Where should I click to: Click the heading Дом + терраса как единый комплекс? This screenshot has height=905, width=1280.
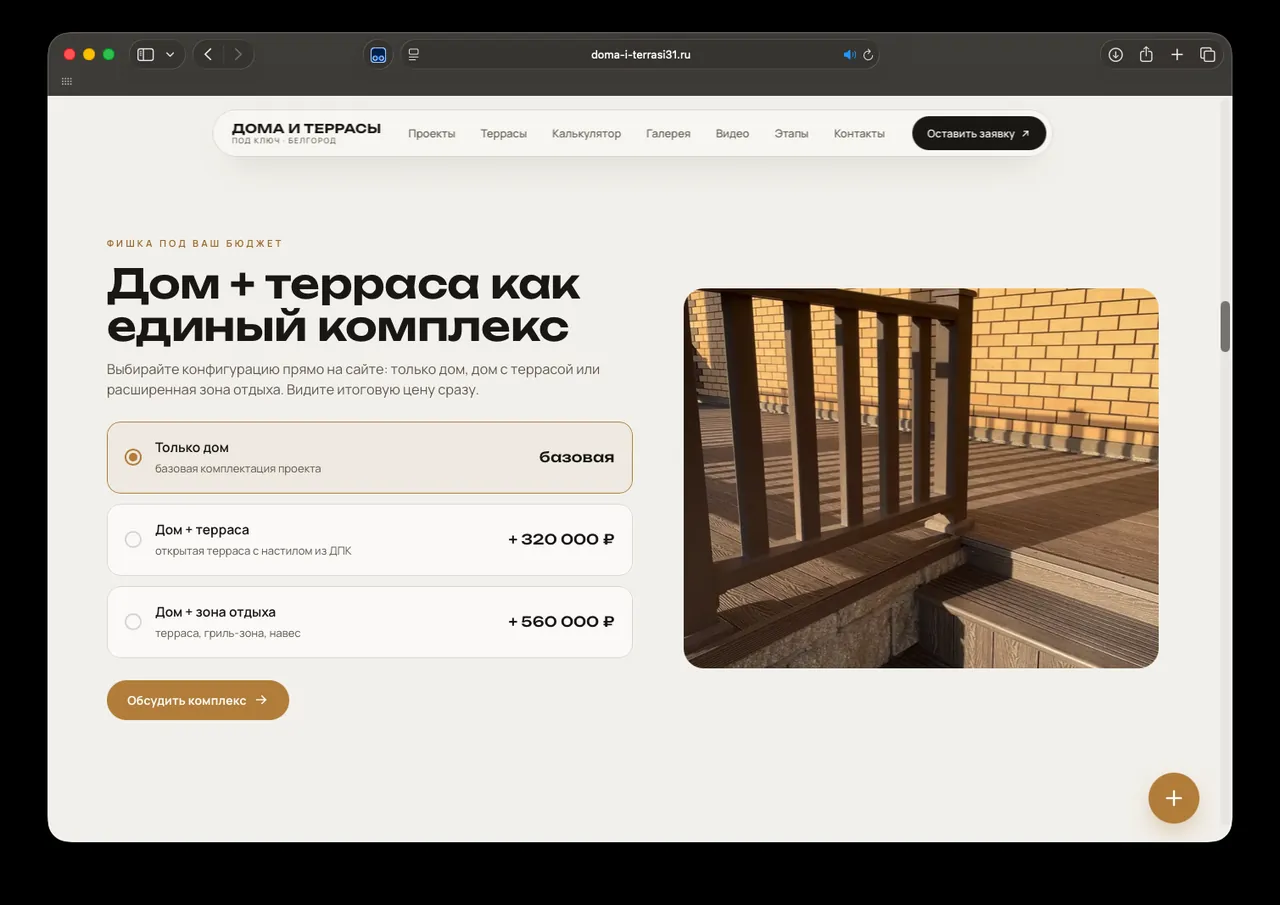343,305
